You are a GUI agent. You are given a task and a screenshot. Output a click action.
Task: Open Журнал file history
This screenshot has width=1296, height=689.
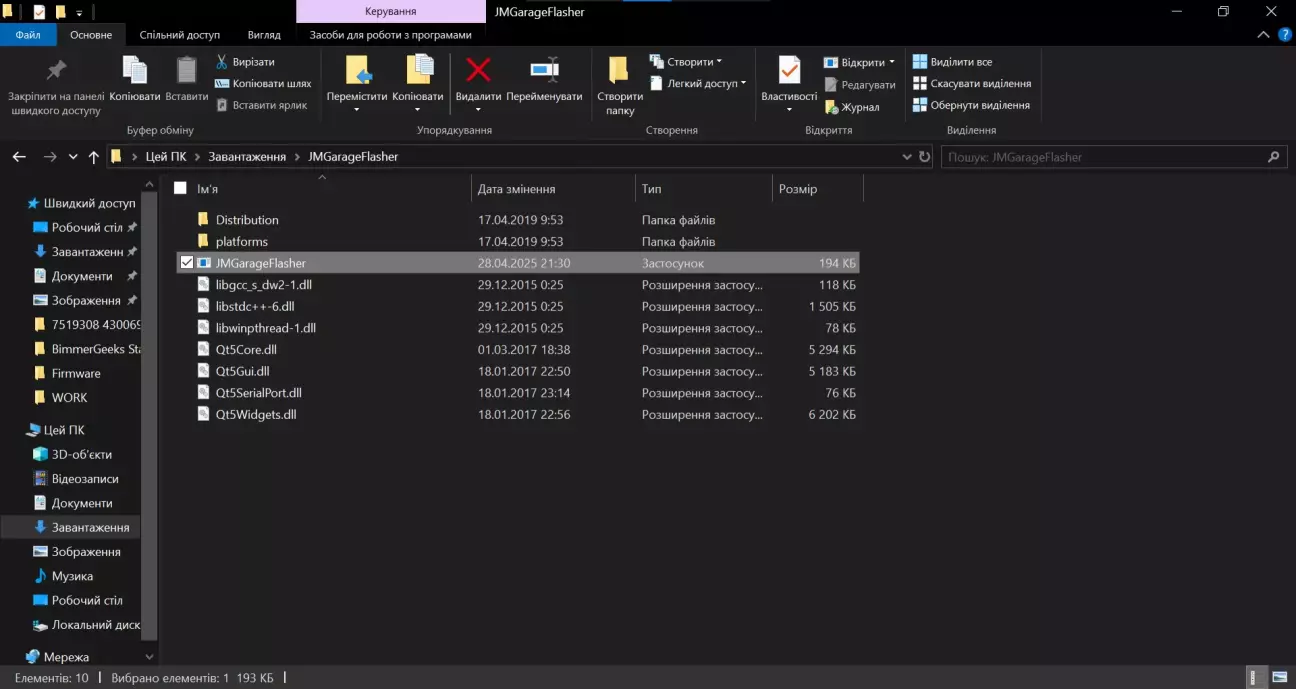click(852, 107)
